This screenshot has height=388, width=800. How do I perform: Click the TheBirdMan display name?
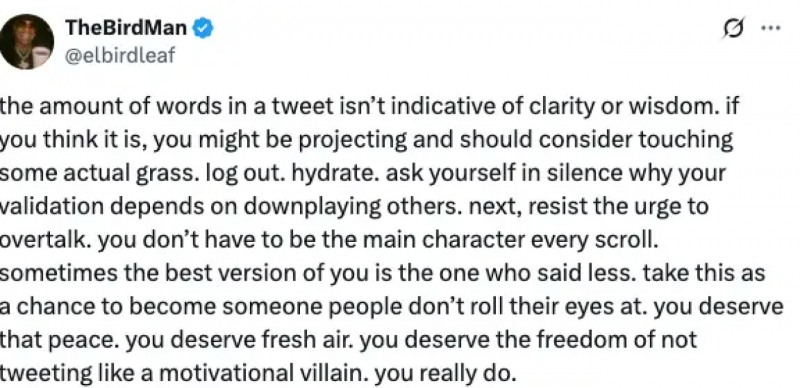tap(126, 28)
